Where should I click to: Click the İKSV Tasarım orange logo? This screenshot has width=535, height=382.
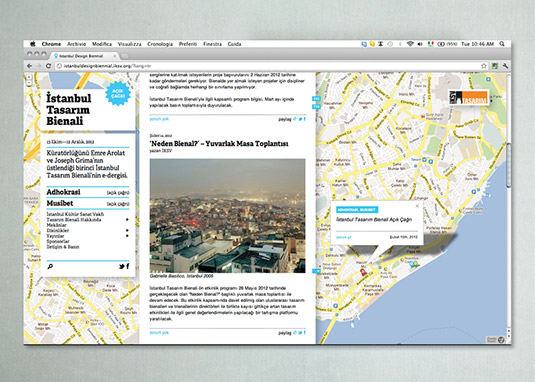pyautogui.click(x=468, y=98)
